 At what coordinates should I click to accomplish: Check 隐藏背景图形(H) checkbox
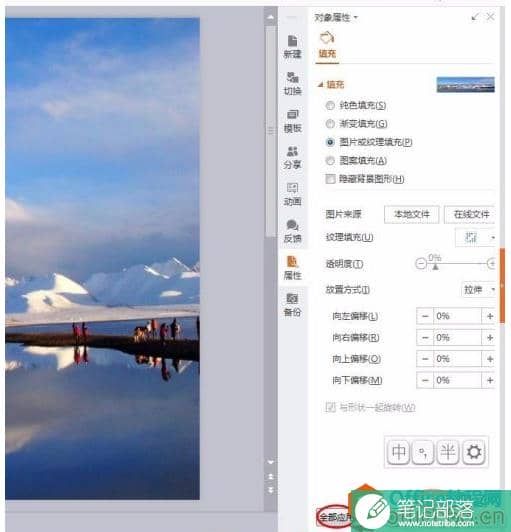[330, 179]
